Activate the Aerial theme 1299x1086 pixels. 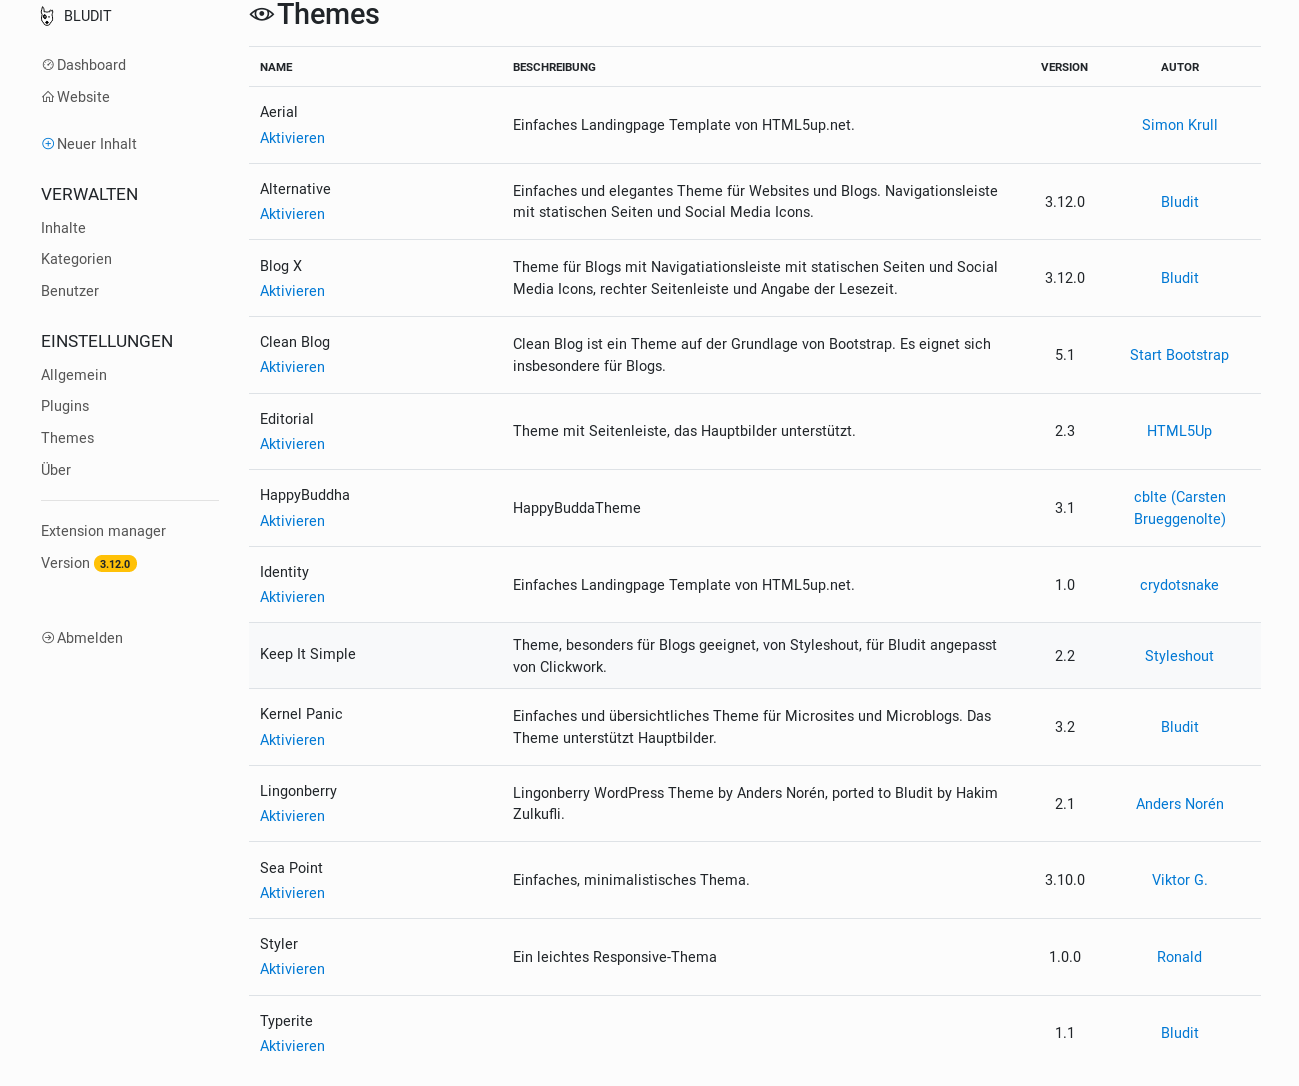[x=292, y=138]
